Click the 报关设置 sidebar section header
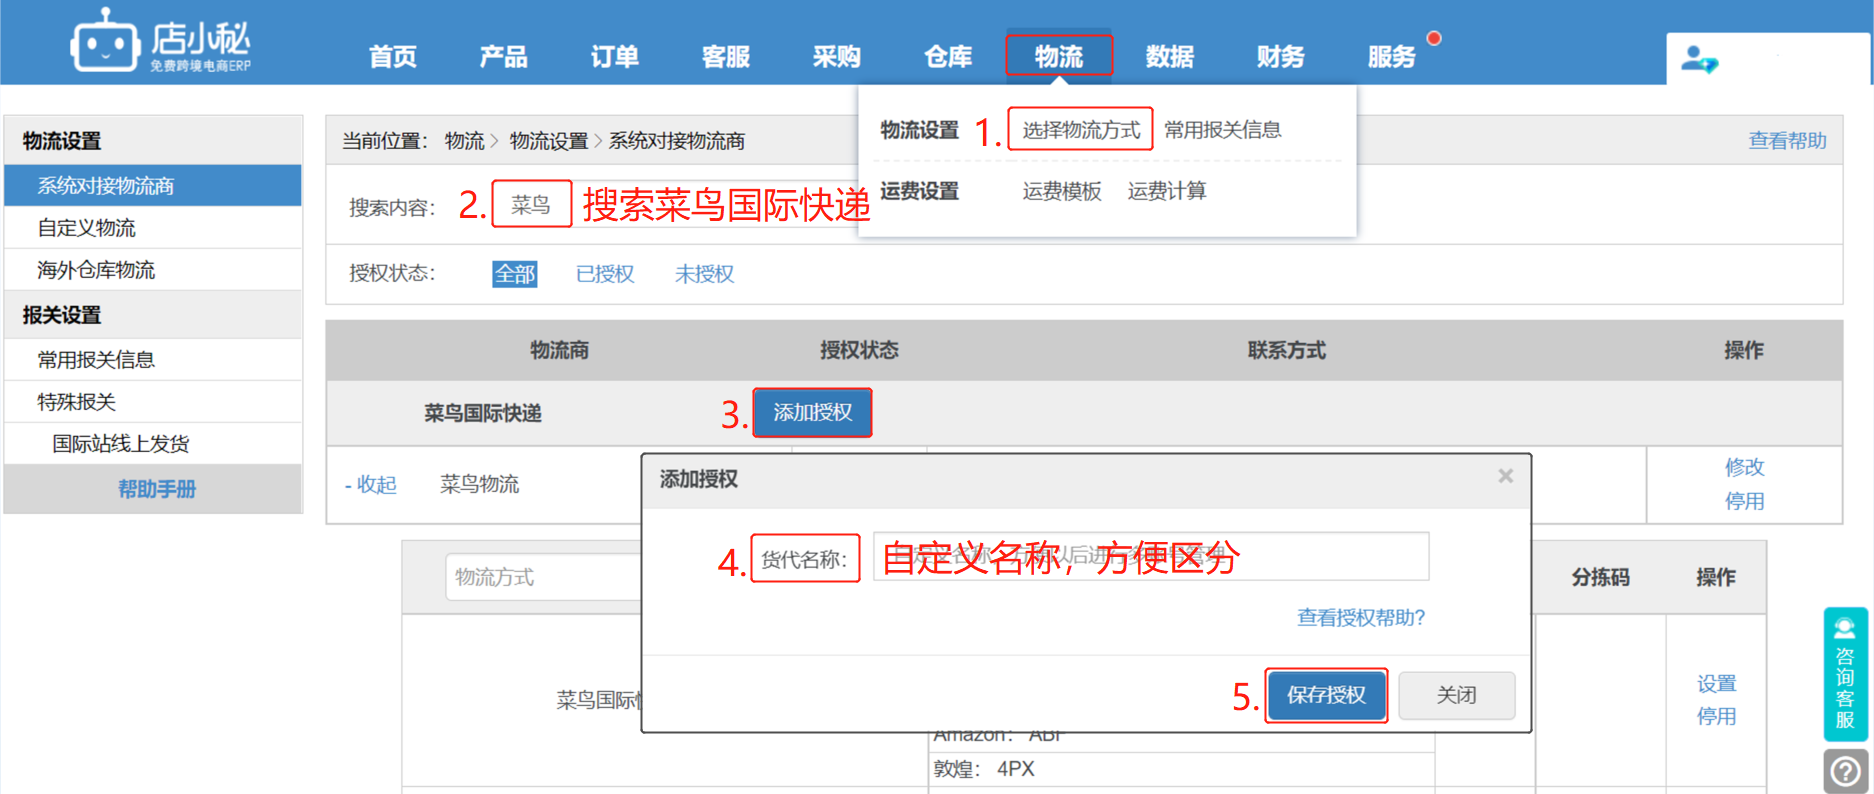 153,315
